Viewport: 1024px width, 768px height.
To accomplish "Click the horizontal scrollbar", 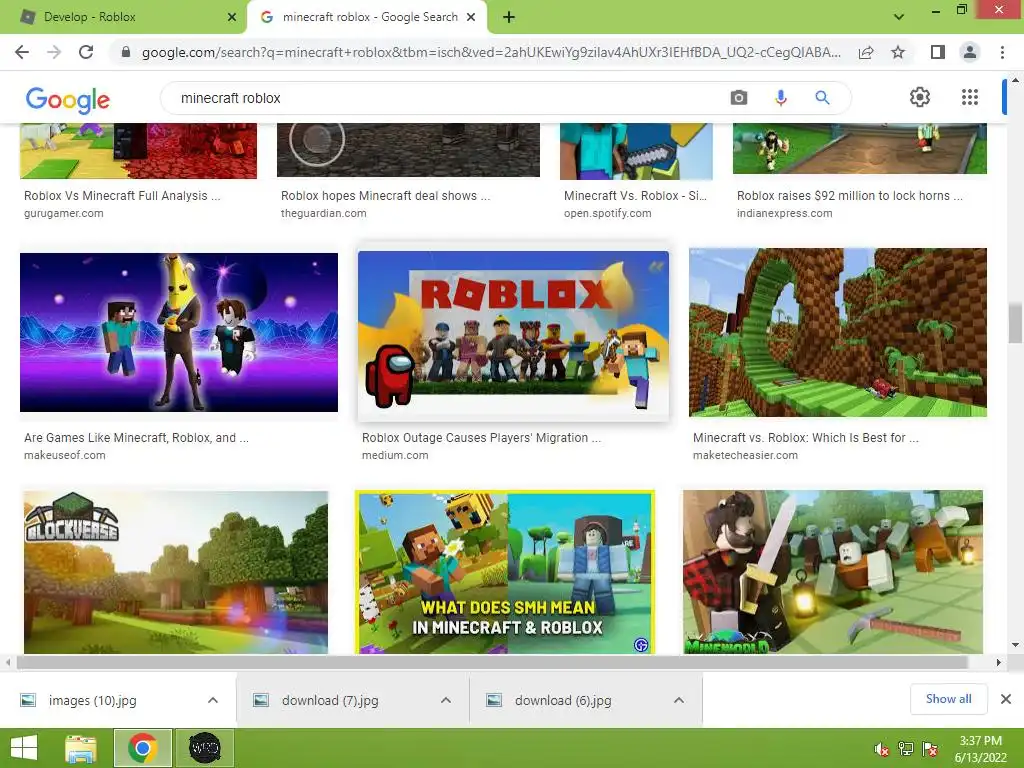I will (492, 662).
